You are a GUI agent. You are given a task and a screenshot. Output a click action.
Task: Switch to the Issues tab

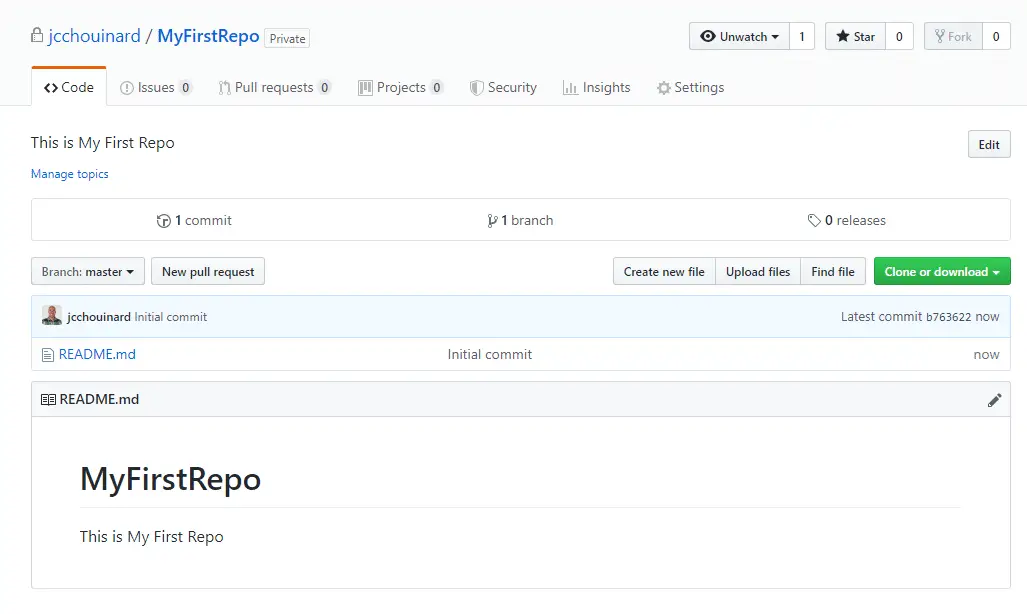(155, 88)
